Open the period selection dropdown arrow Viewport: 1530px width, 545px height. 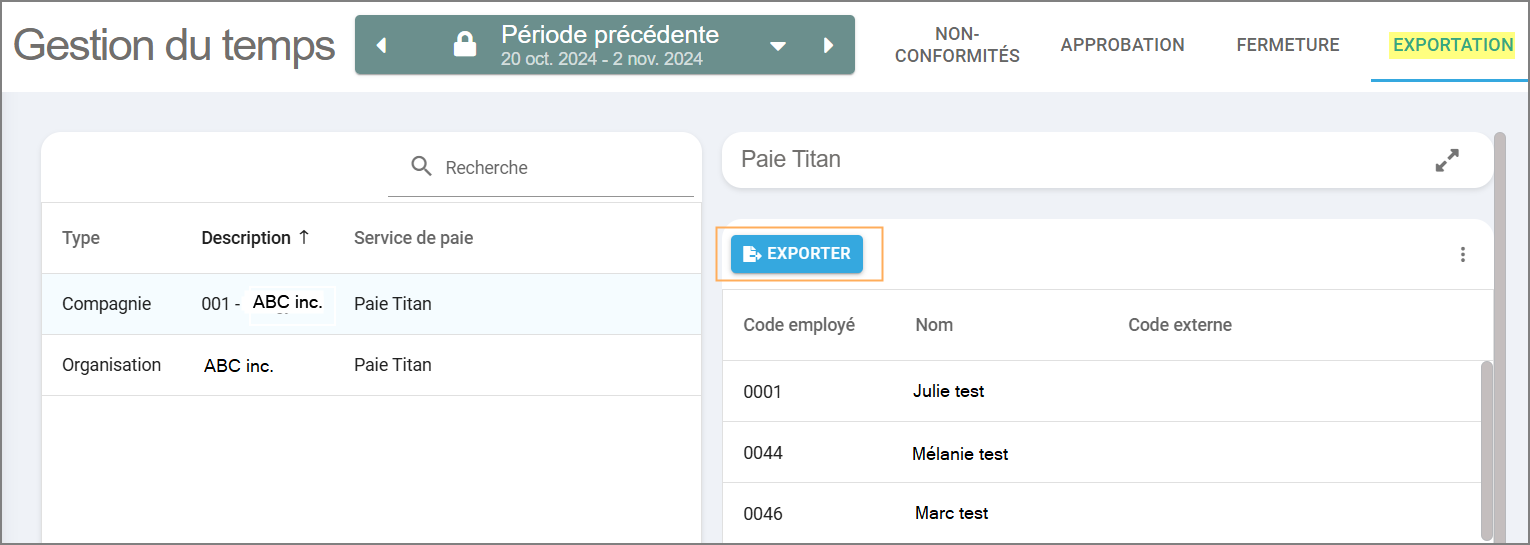point(778,46)
